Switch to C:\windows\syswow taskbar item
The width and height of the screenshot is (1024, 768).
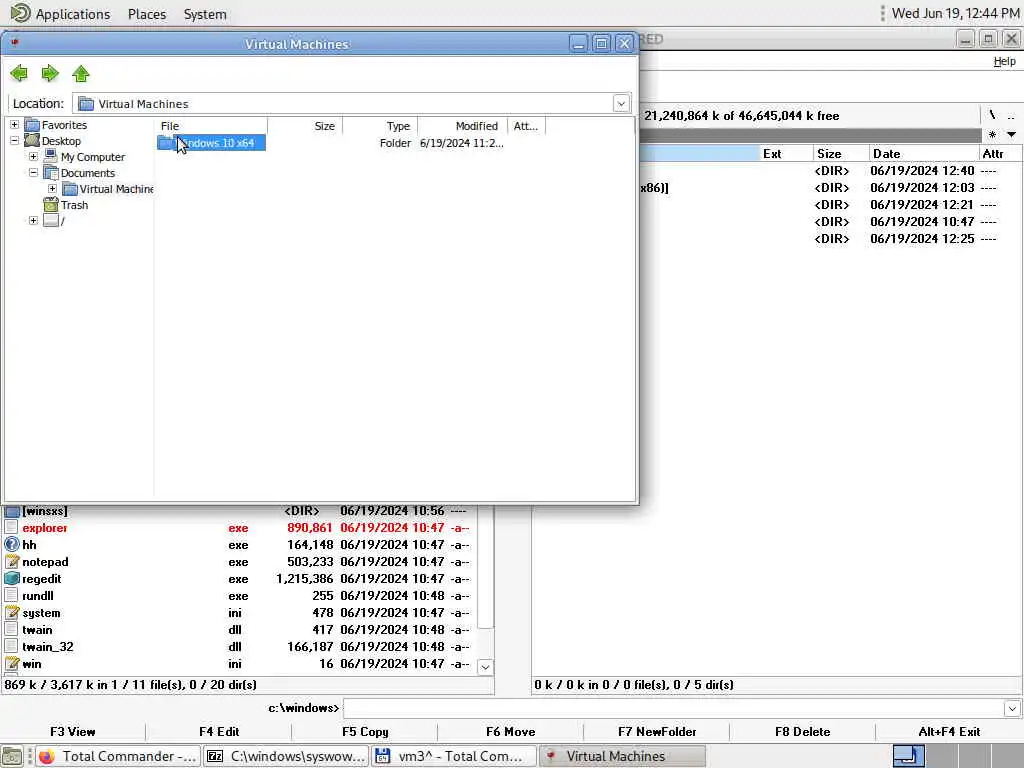coord(286,756)
